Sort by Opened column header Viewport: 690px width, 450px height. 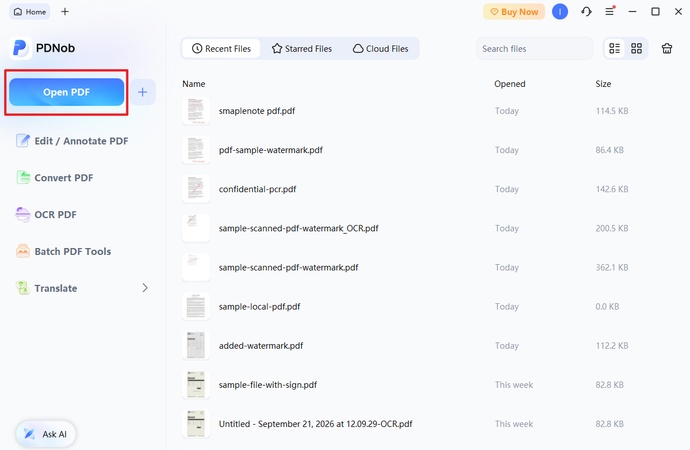coord(510,84)
